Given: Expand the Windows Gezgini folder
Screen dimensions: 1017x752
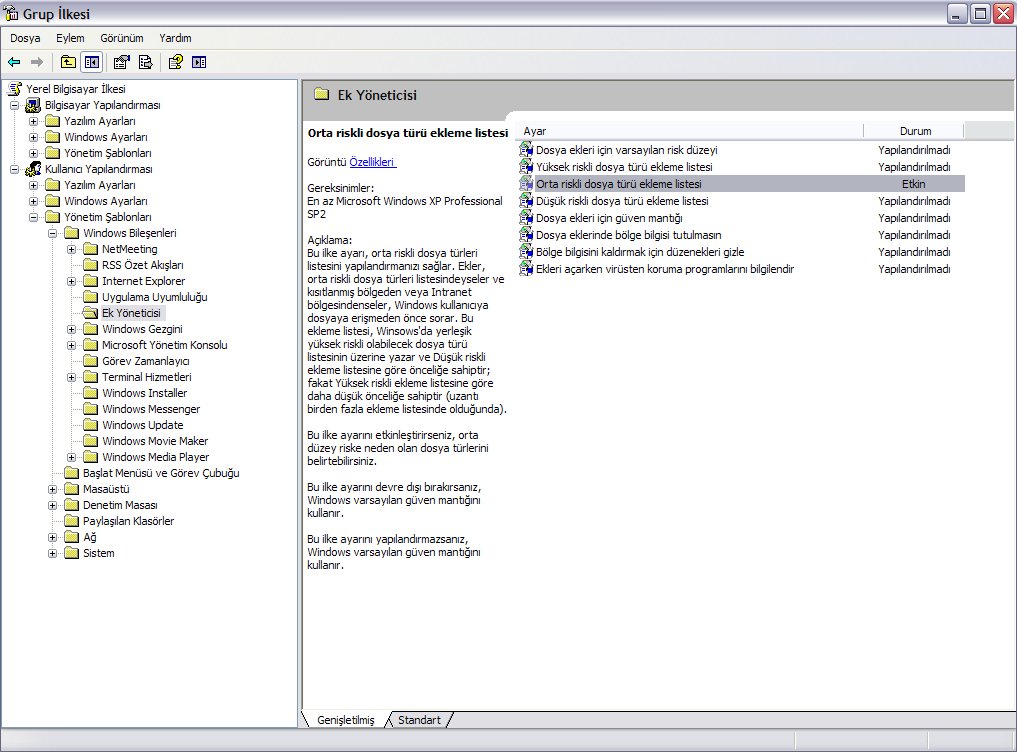Looking at the screenshot, I should point(72,329).
